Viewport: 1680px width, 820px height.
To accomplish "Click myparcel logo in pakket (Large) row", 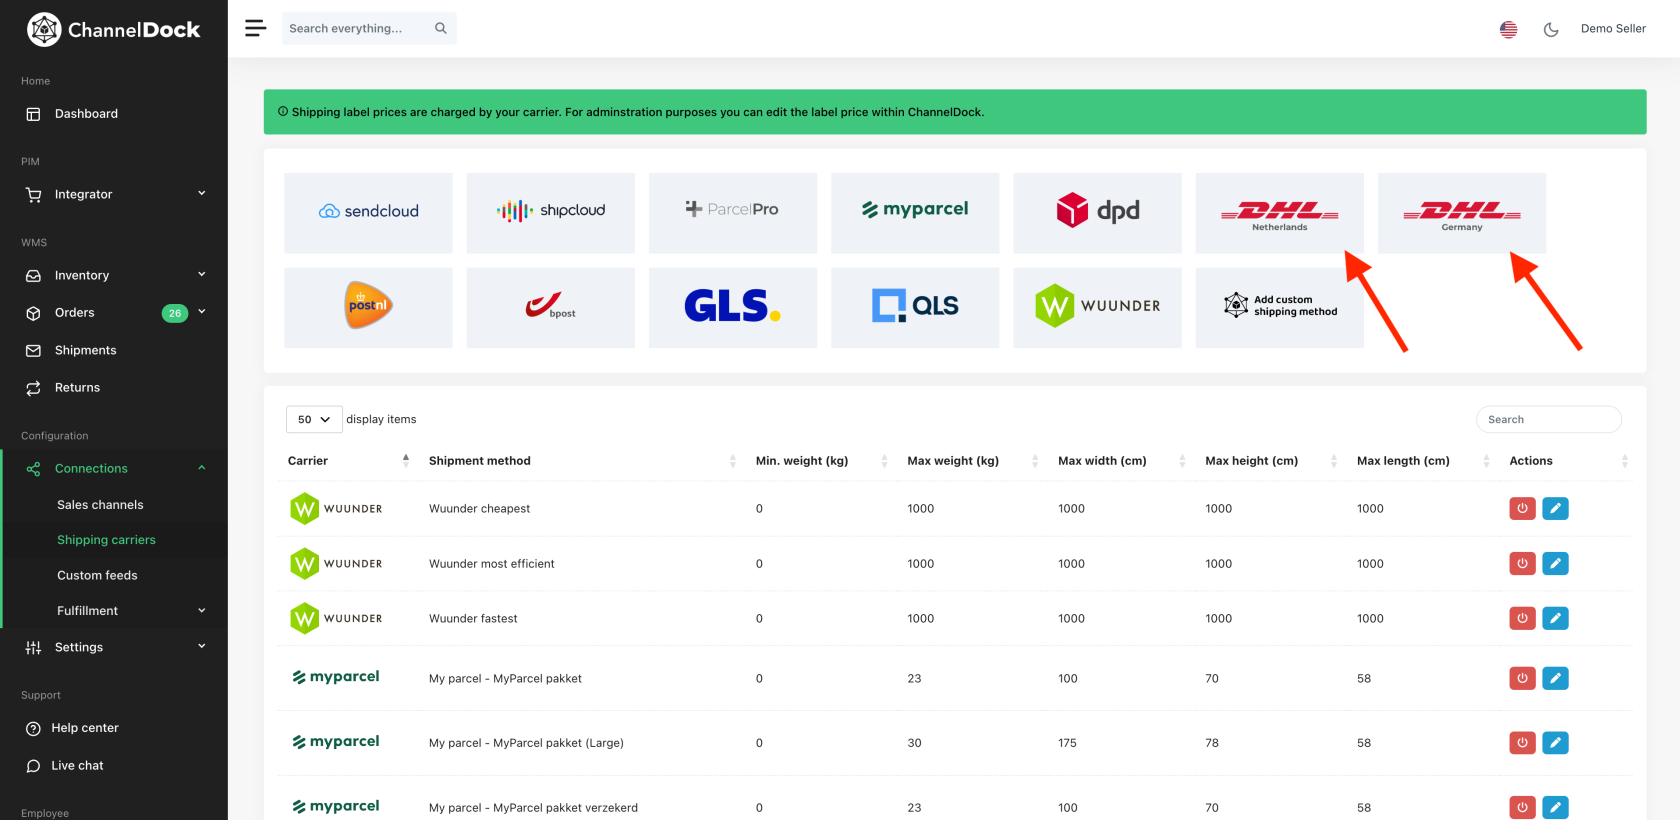I will [x=336, y=742].
